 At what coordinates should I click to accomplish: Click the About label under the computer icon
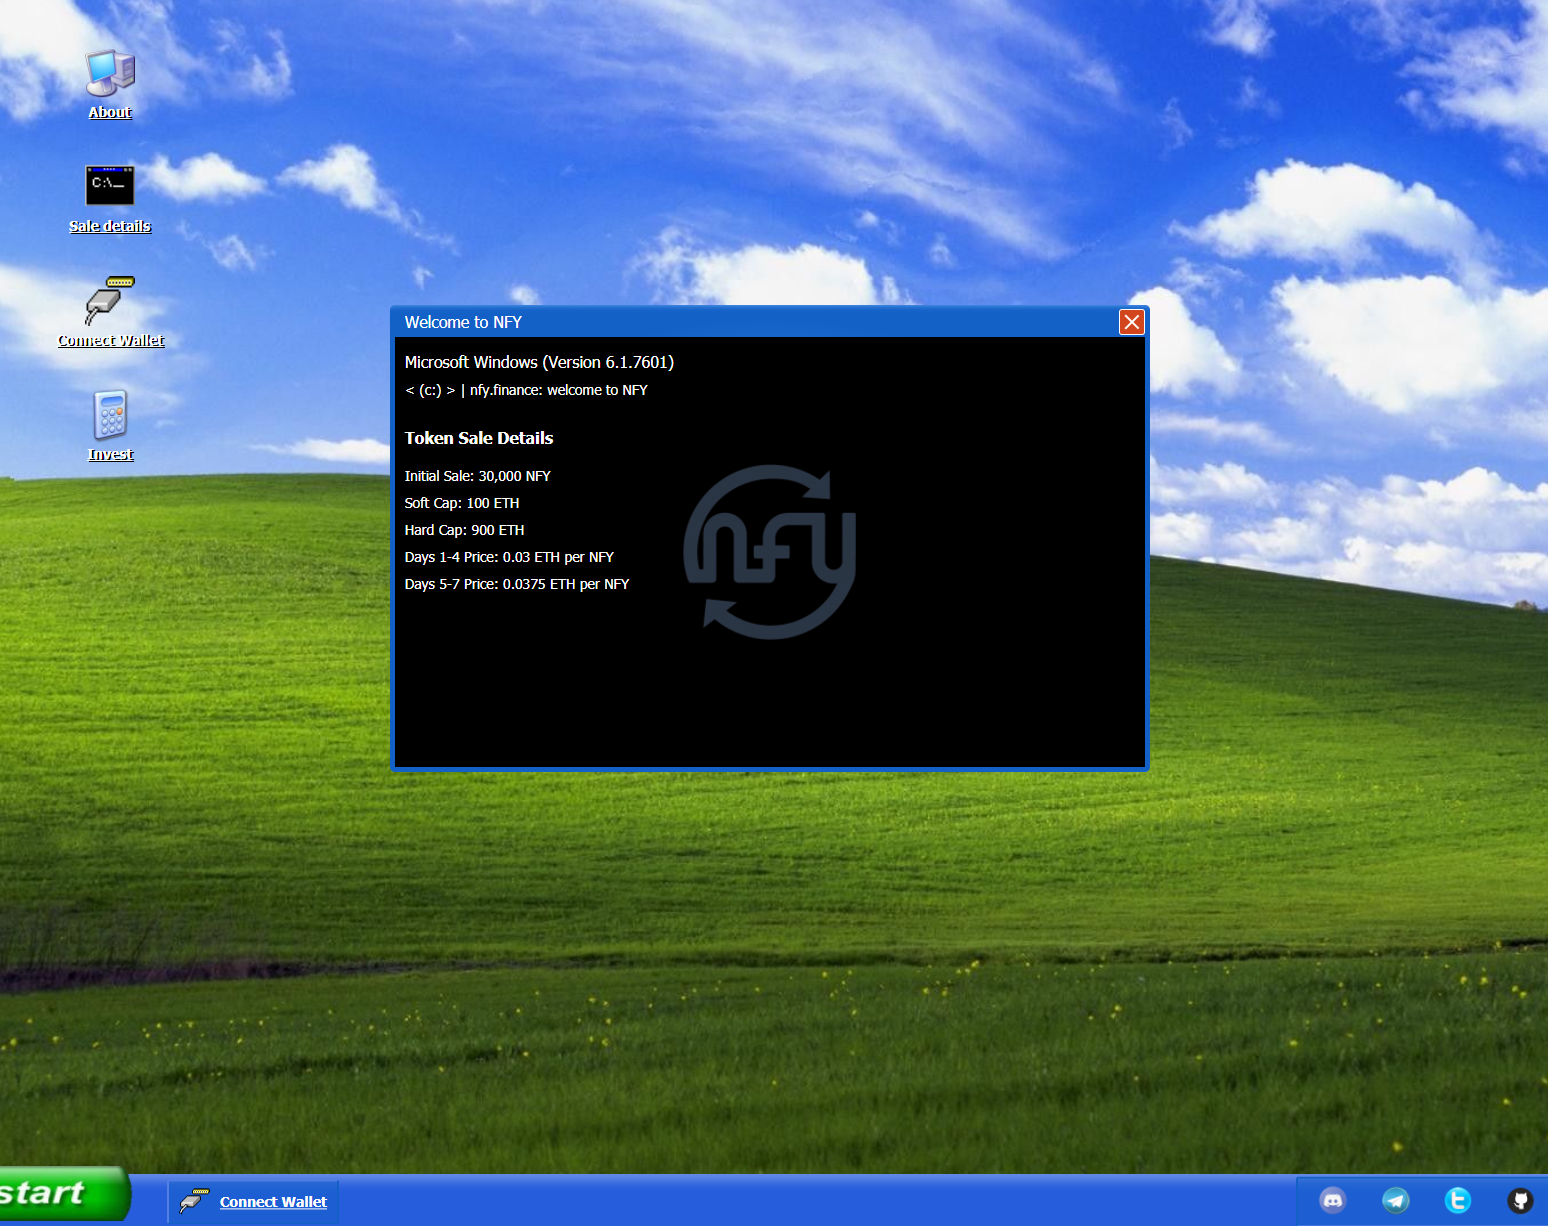(110, 112)
